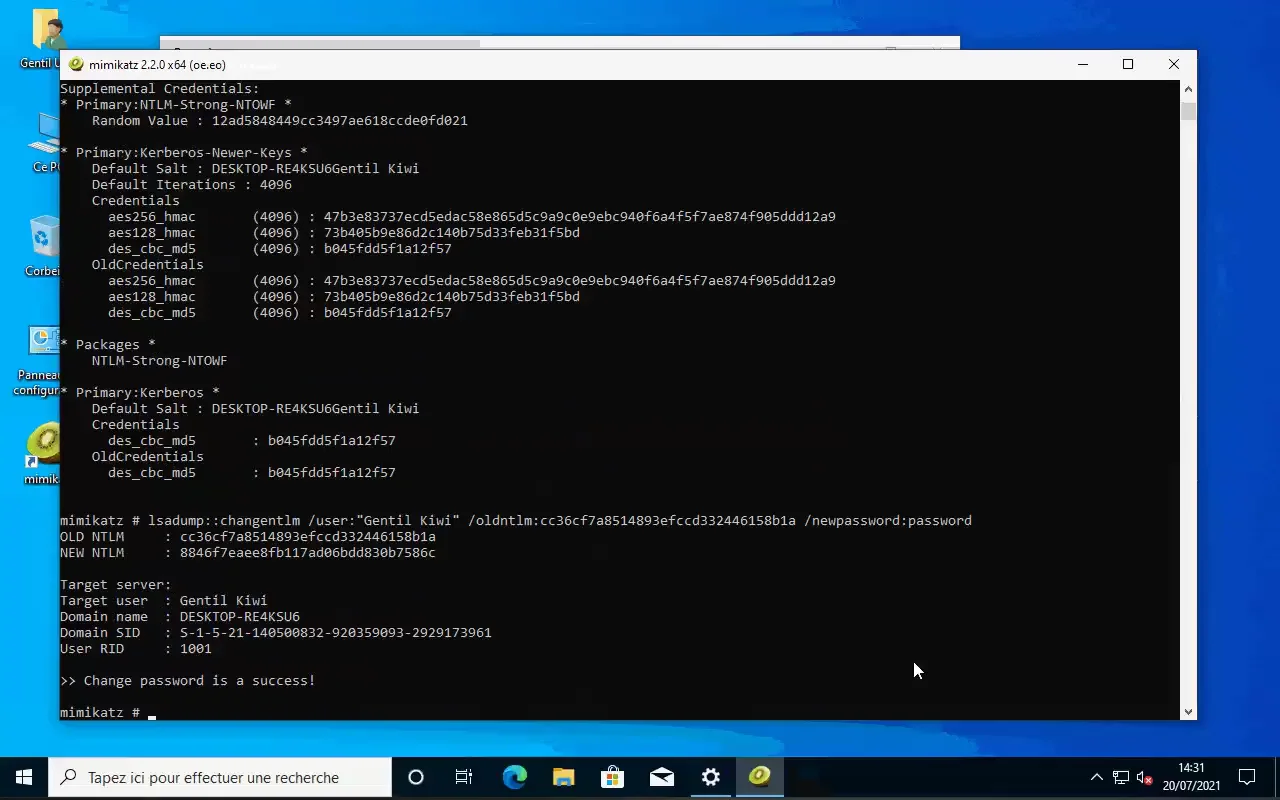The height and width of the screenshot is (800, 1280).
Task: Click the final 'mimikatz #' prompt line
Action: (108, 713)
